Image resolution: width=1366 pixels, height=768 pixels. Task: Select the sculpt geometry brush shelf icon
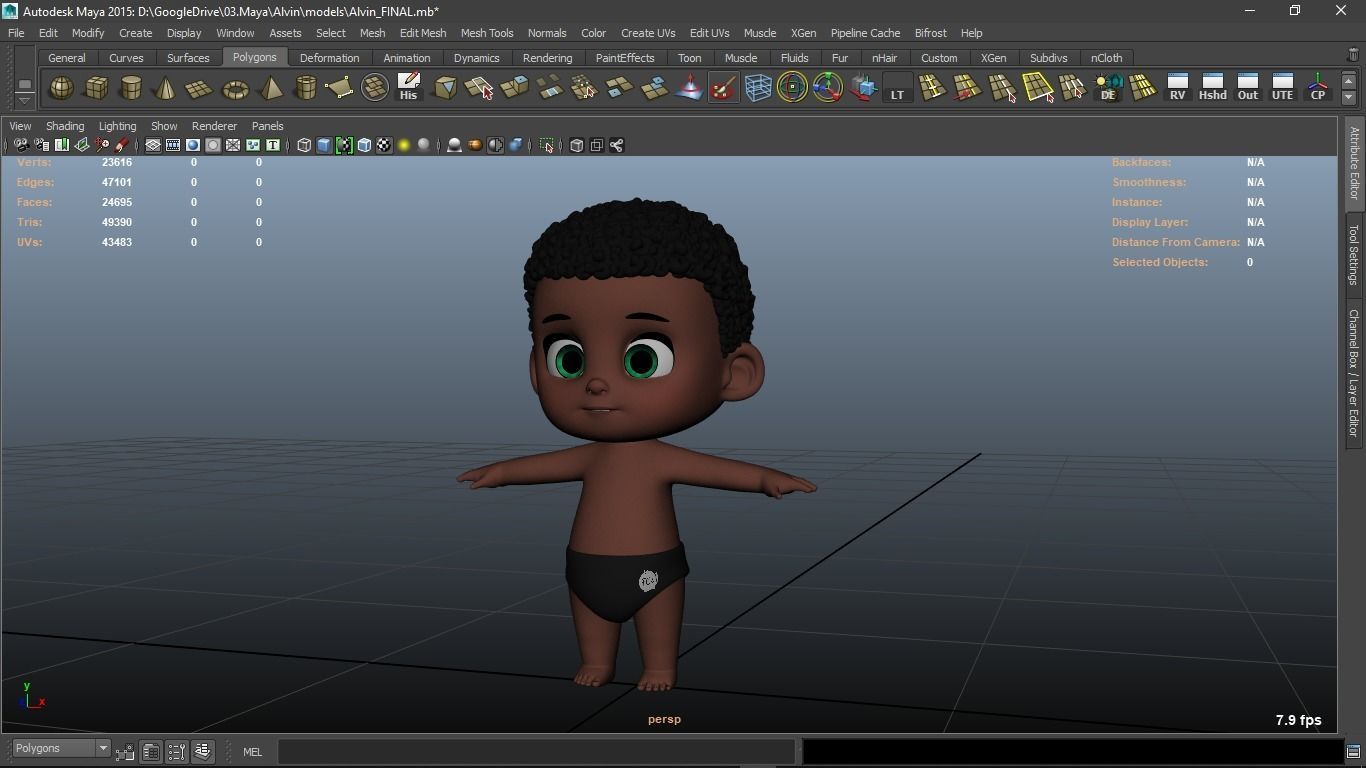[722, 88]
